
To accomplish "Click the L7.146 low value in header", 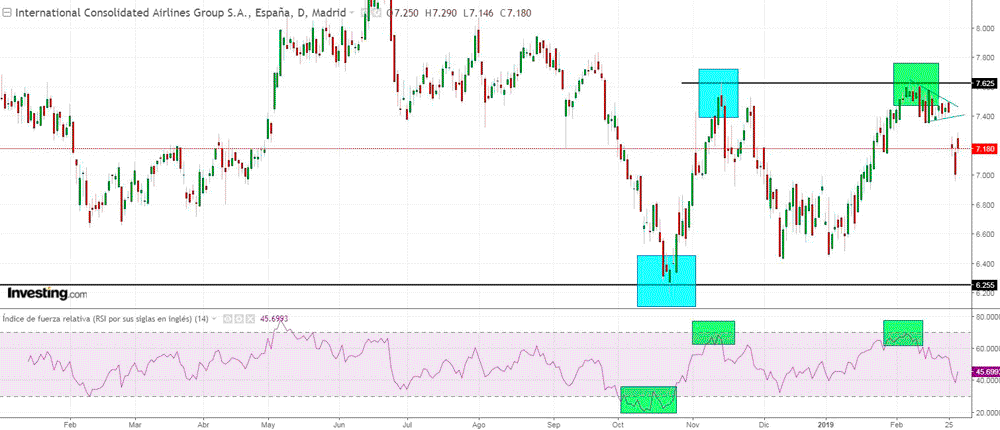I will click(478, 13).
